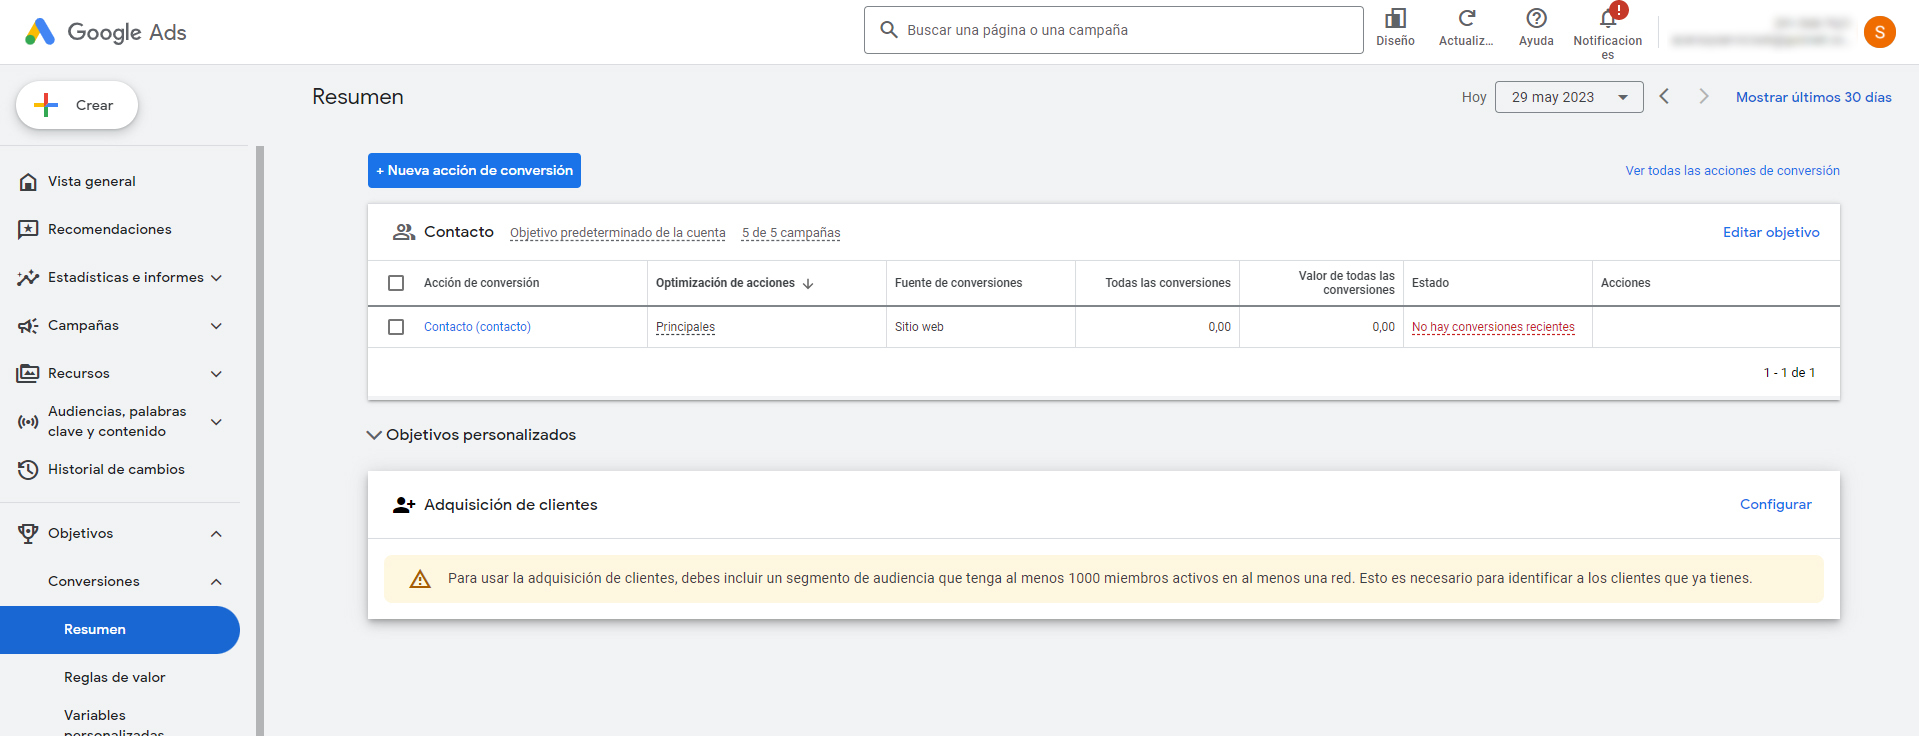Viewport: 1919px width, 736px height.
Task: Expand Estadísticas e informes chevron
Action: point(216,278)
